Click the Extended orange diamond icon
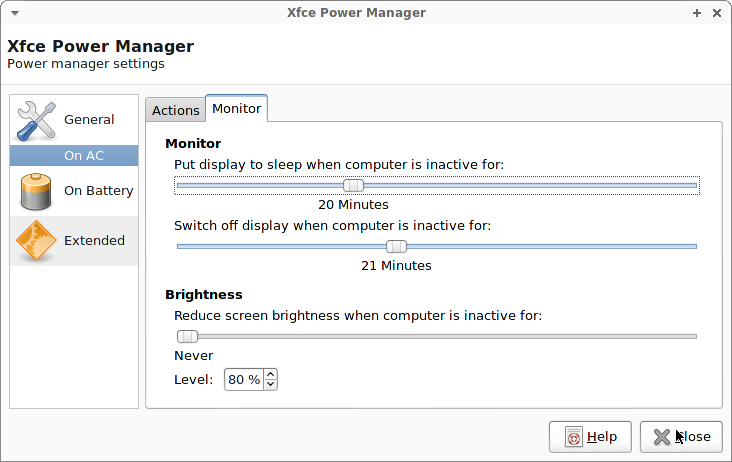 36,241
